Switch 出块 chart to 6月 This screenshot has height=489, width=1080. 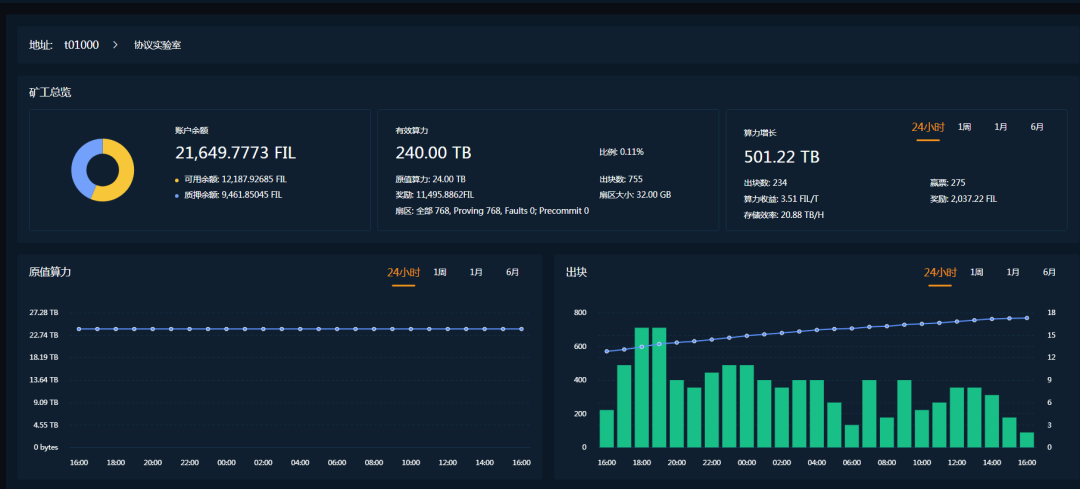point(1050,273)
